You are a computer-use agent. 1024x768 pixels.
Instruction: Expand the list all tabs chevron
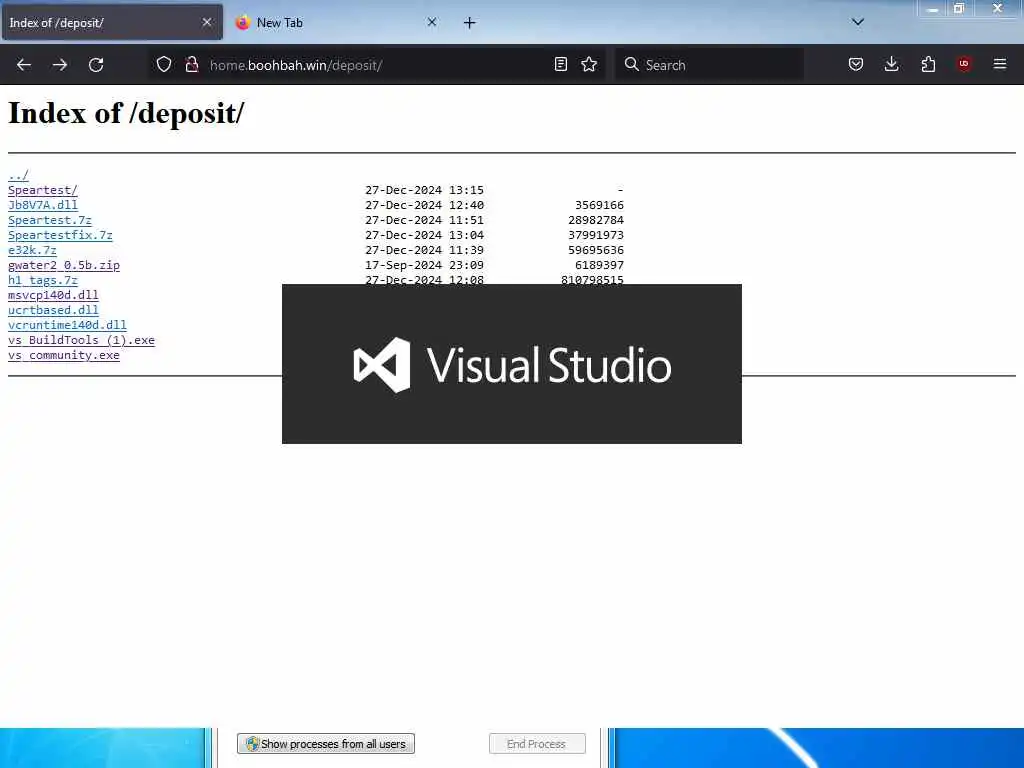(858, 22)
